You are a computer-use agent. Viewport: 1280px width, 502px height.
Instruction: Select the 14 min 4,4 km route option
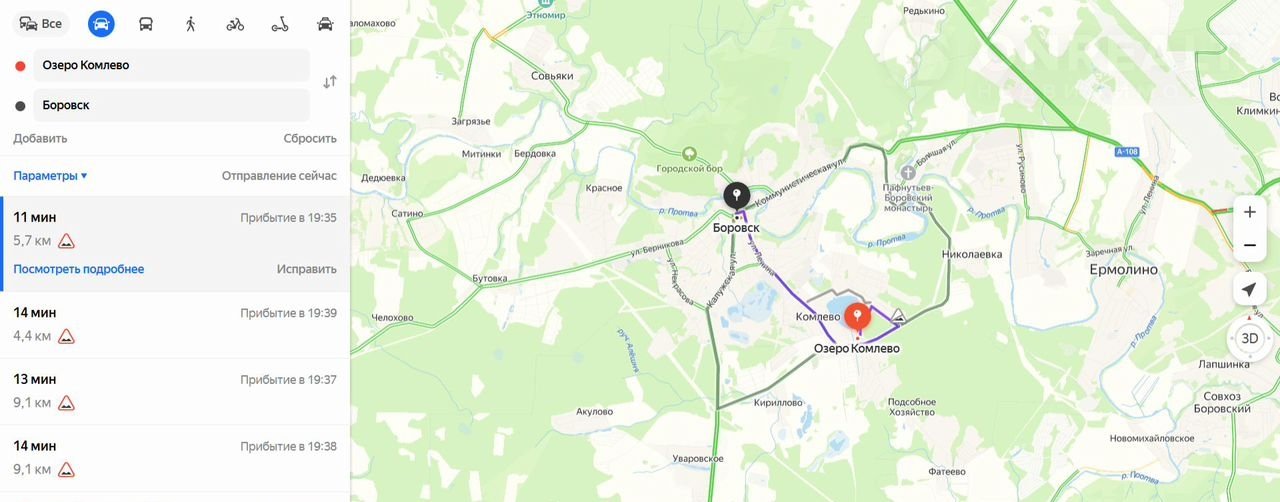(175, 325)
